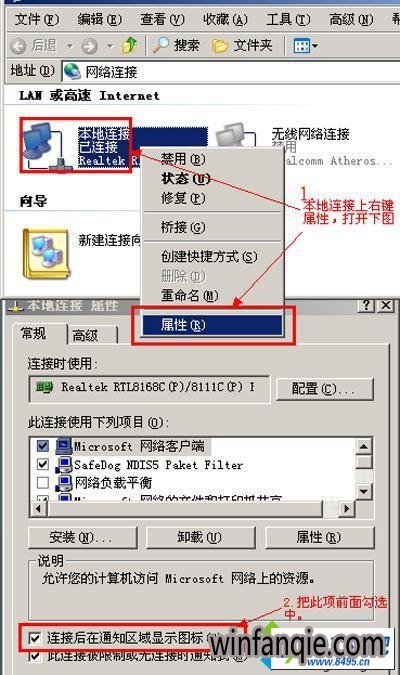This screenshot has height=675, width=400.
Task: Select the disabled wireless connection icon
Action: pyautogui.click(x=235, y=138)
